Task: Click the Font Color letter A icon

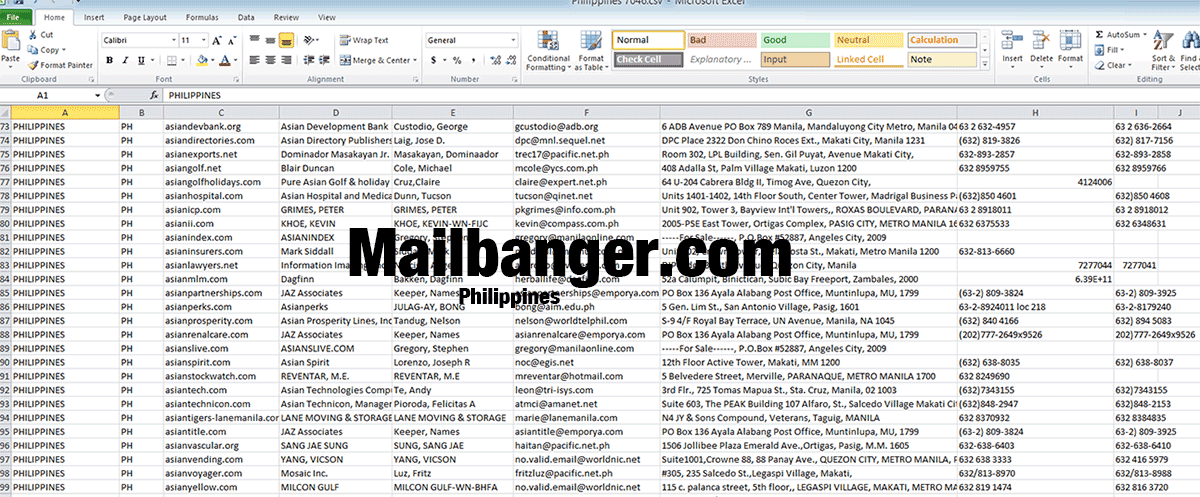Action: tap(225, 60)
